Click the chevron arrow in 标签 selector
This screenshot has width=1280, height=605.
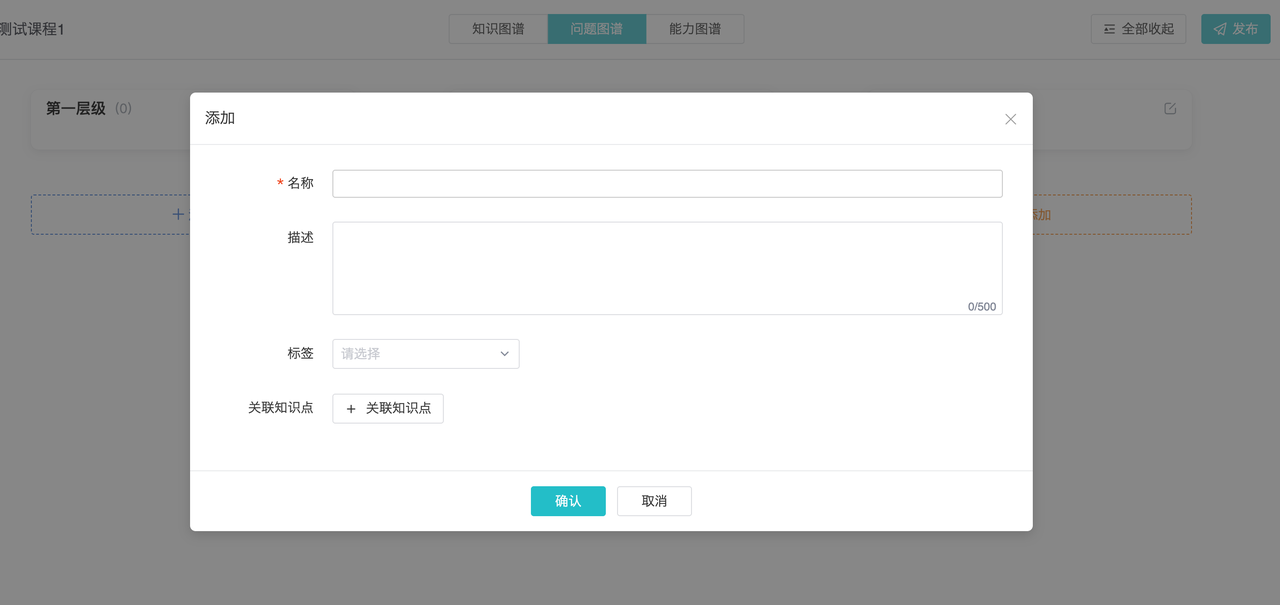coord(505,354)
